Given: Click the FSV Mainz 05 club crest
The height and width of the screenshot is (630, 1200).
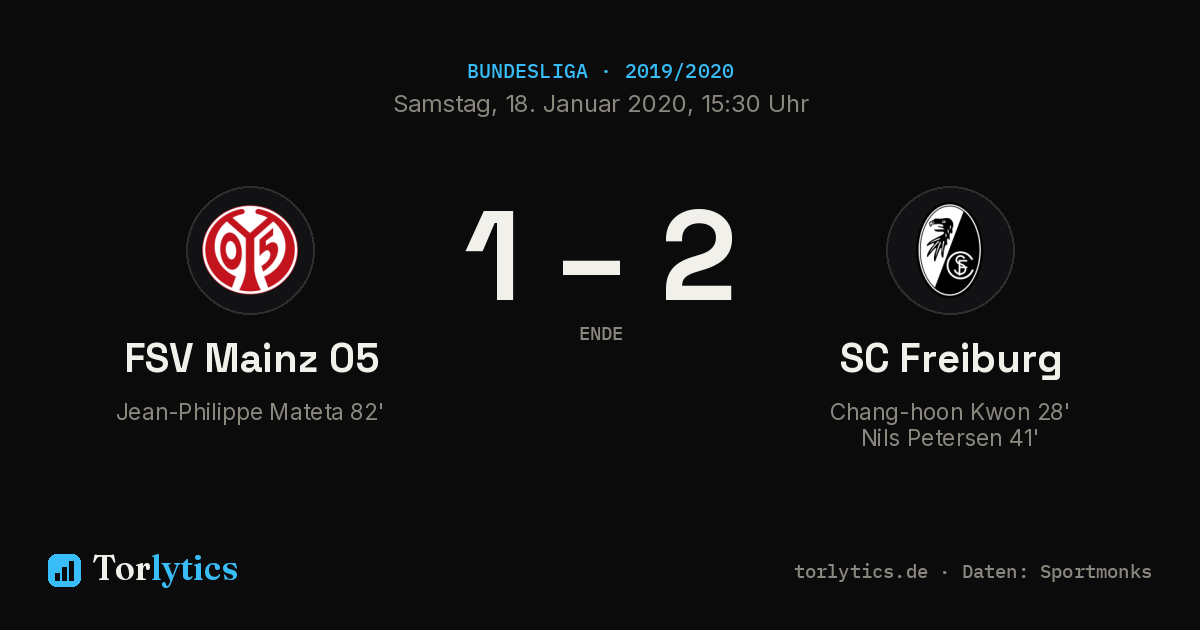Looking at the screenshot, I should coord(250,250).
